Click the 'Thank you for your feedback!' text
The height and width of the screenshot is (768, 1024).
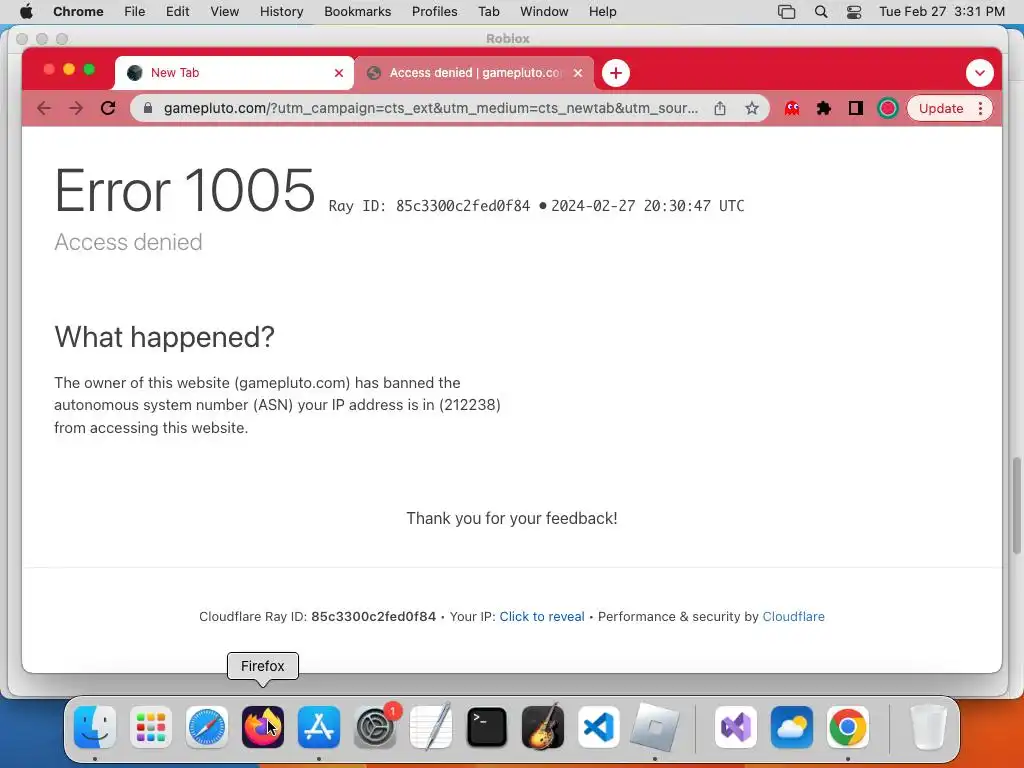pos(512,519)
